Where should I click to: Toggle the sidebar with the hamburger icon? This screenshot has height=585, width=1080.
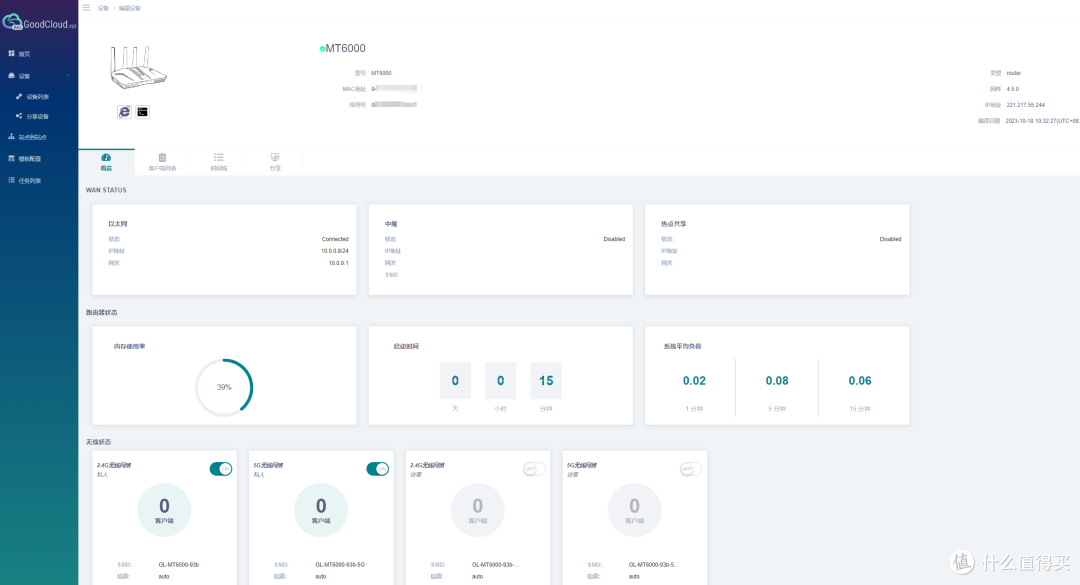(86, 8)
